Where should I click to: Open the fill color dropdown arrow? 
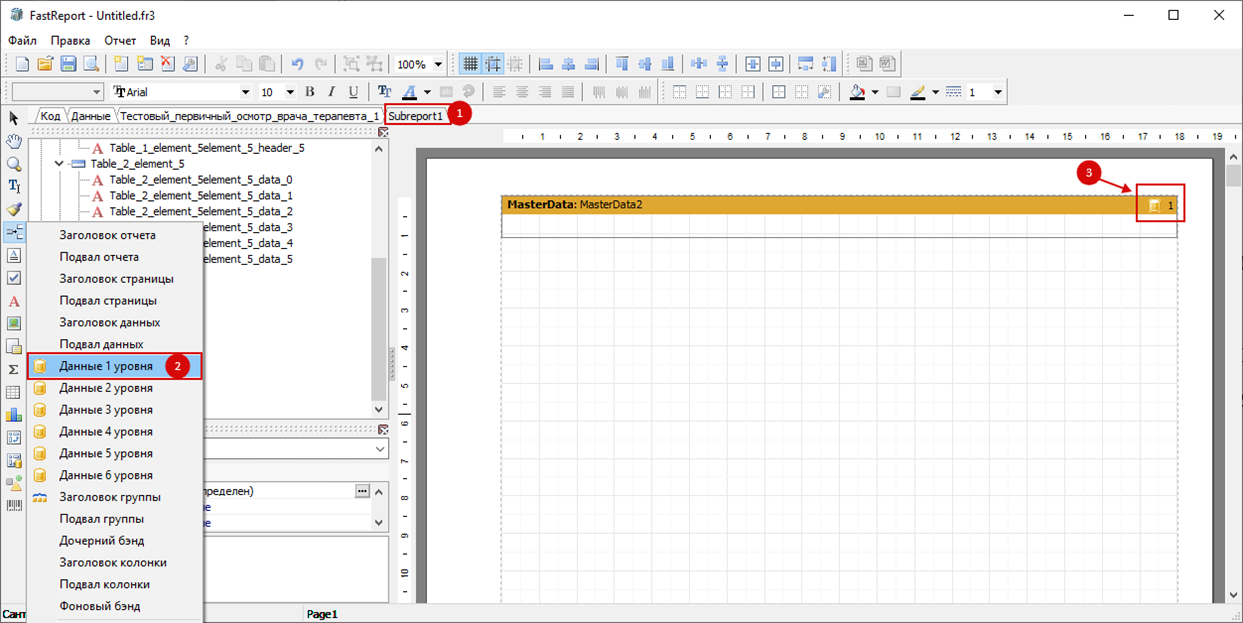point(875,92)
